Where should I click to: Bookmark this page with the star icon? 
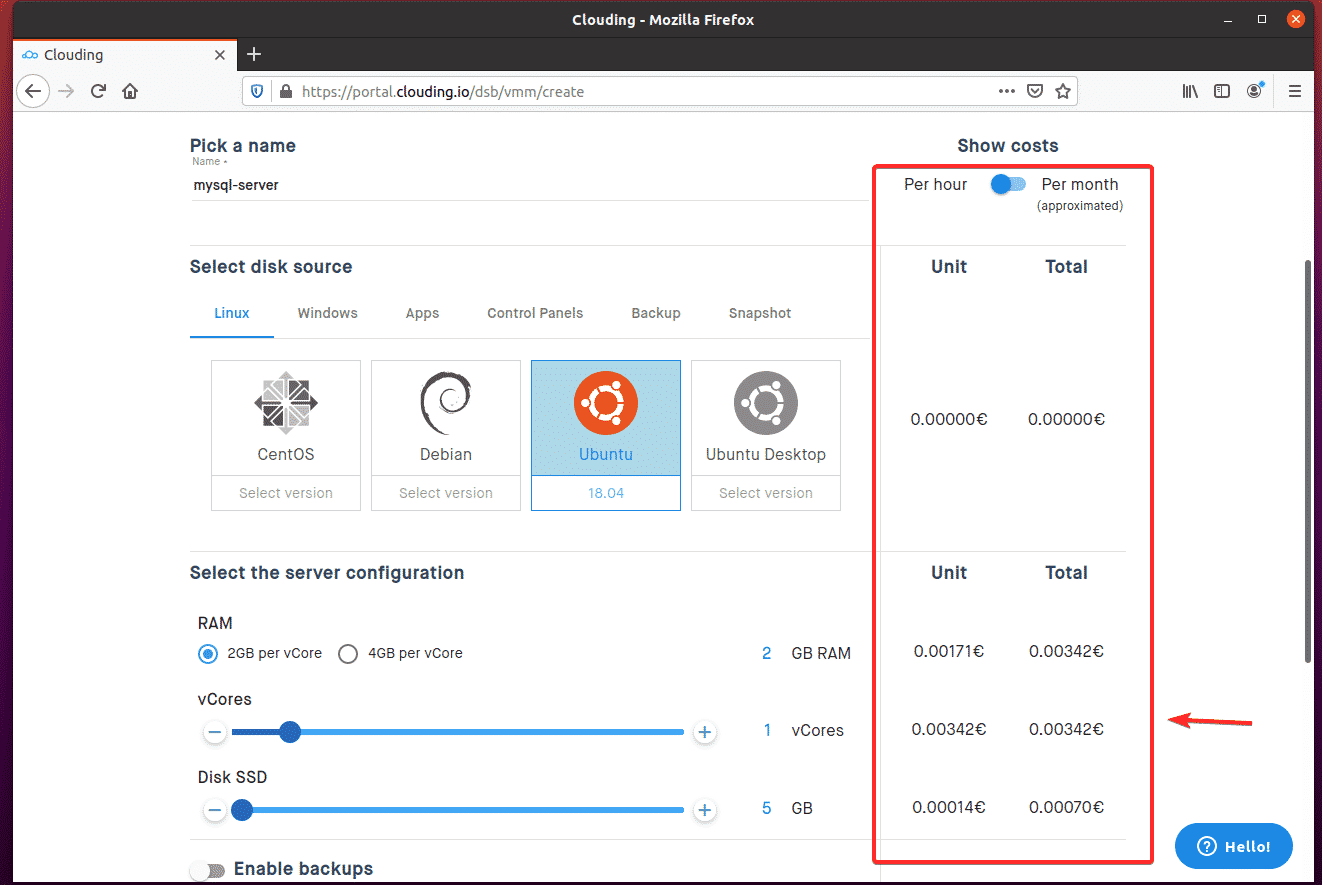[1063, 91]
